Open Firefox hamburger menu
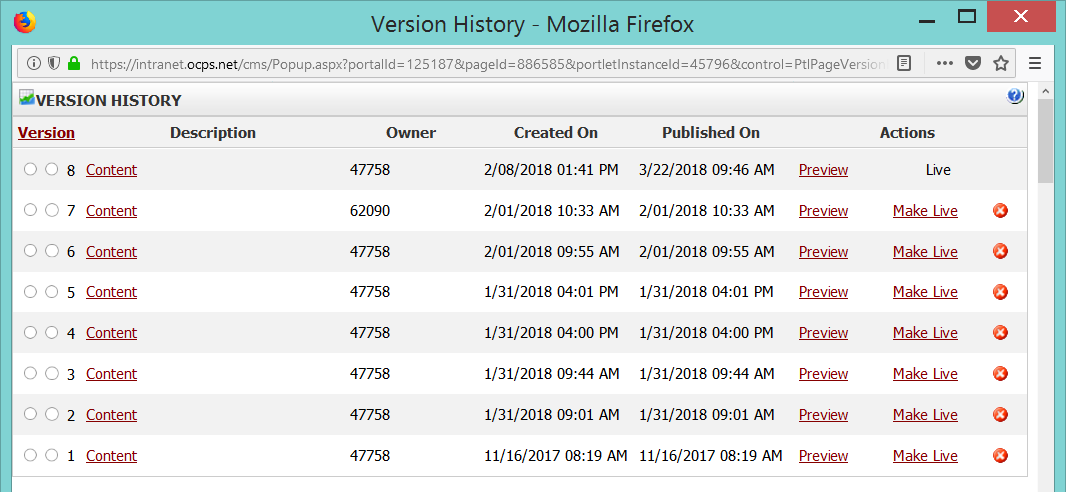Image resolution: width=1066 pixels, height=492 pixels. (x=1035, y=63)
